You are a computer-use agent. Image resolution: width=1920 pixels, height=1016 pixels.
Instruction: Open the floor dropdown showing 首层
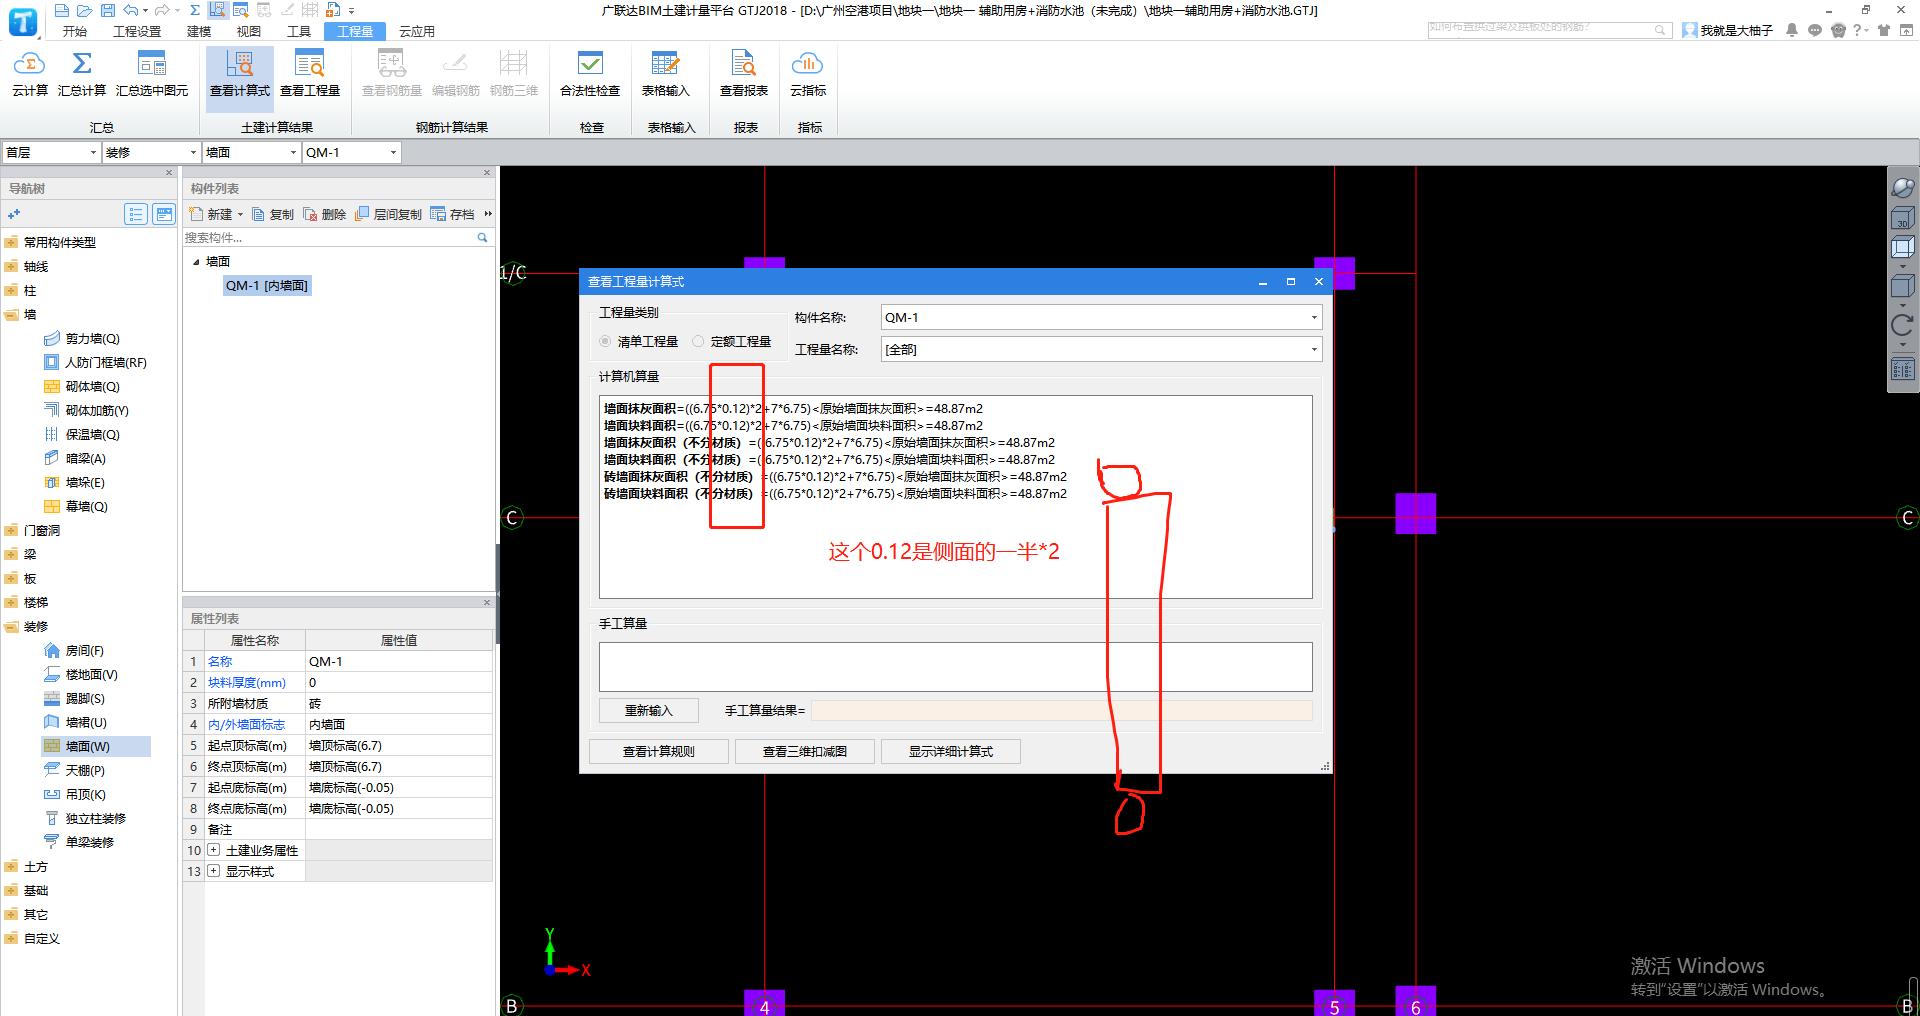coord(51,152)
